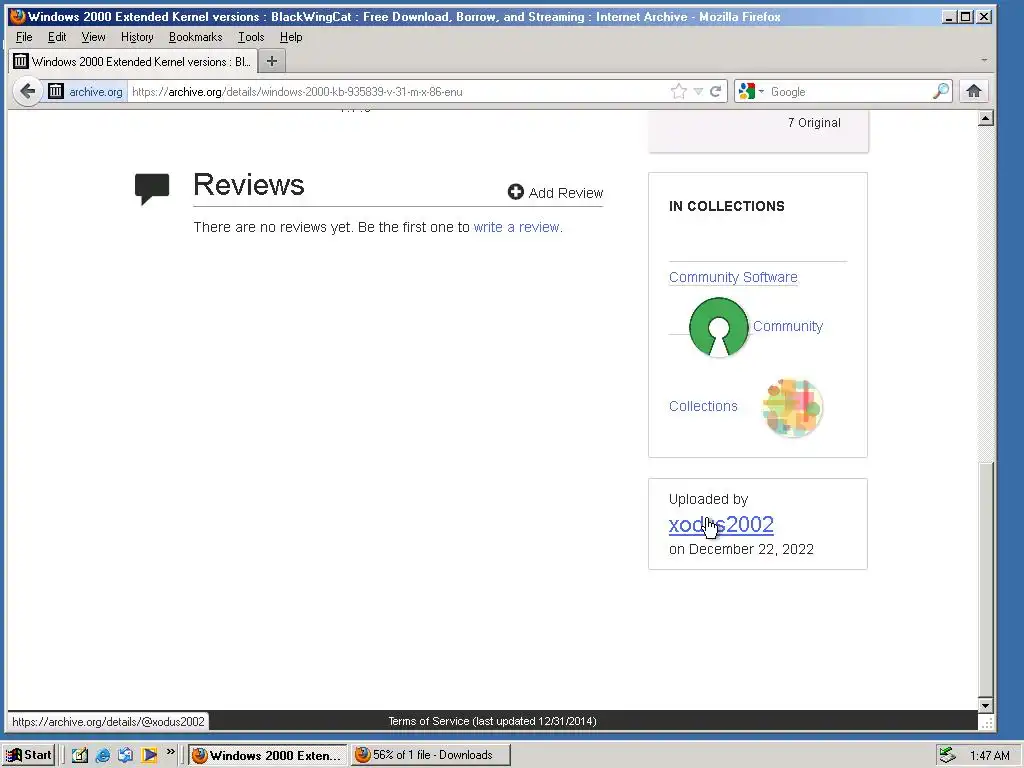The height and width of the screenshot is (768, 1024).
Task: Click the Show Desktop quick launch icon
Action: tap(80, 755)
